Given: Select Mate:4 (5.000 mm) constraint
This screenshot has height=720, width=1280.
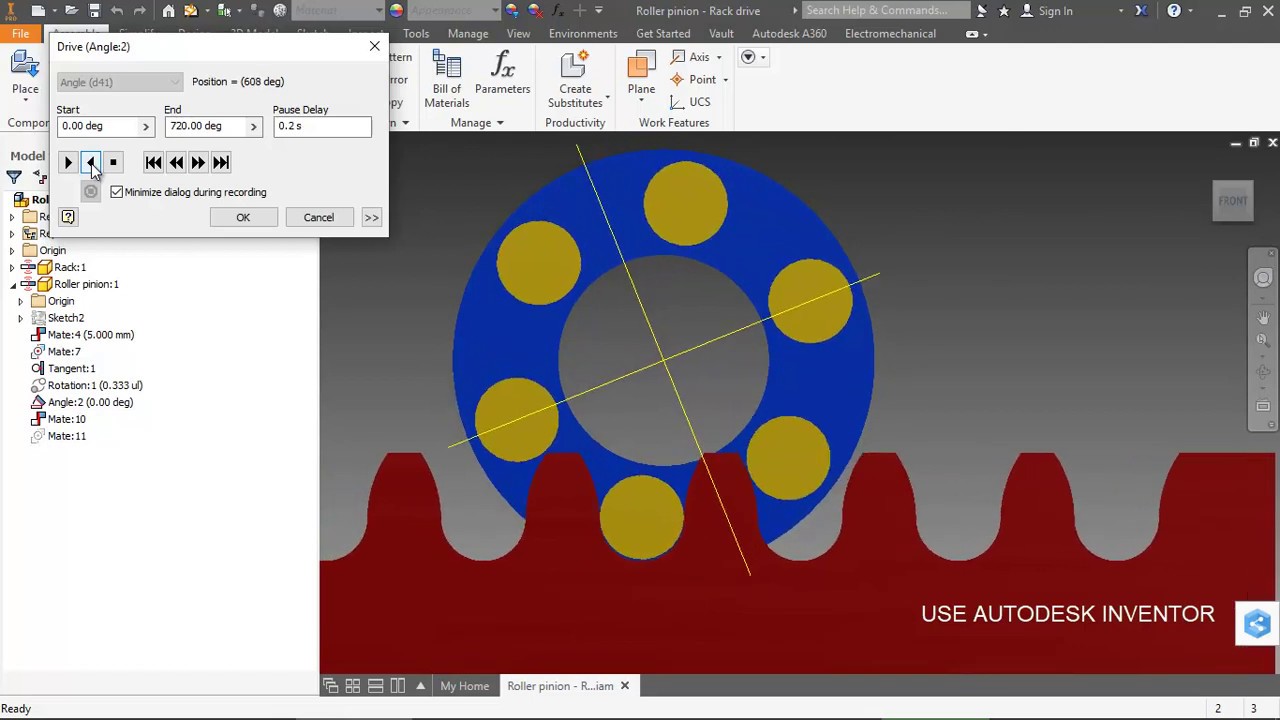Looking at the screenshot, I should click(x=82, y=335).
